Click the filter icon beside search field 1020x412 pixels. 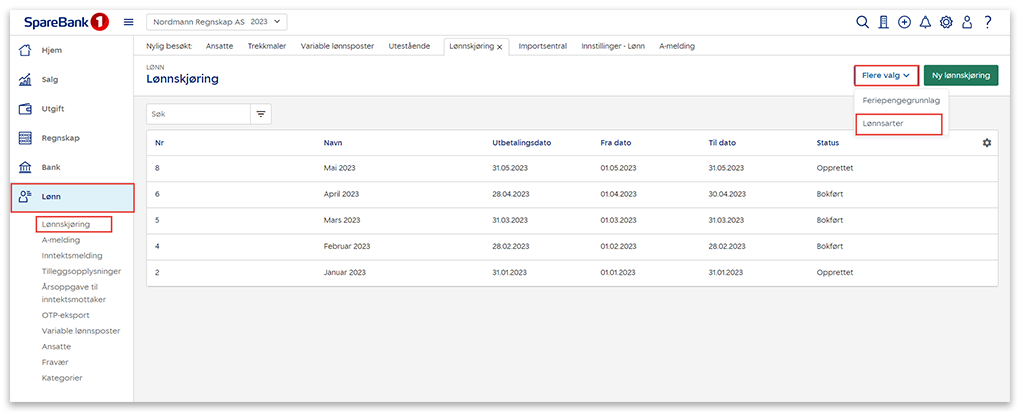pyautogui.click(x=262, y=114)
